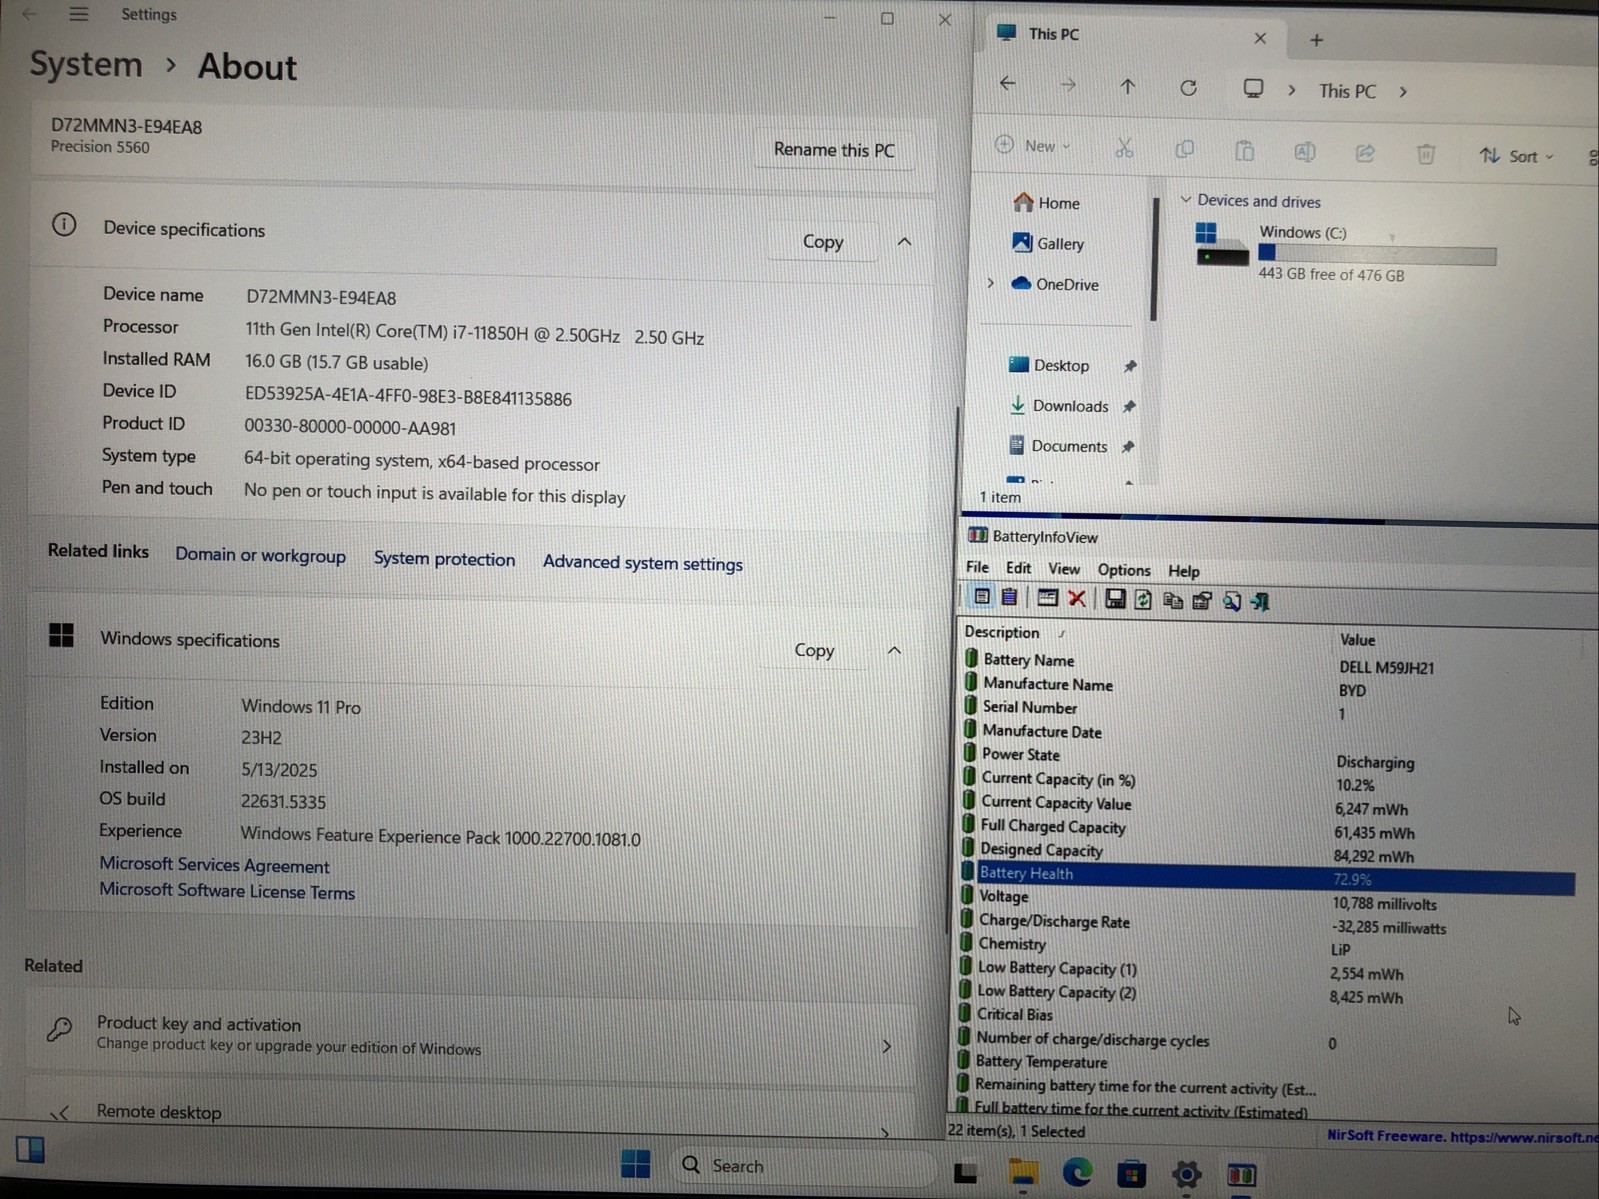Open Advanced system settings link
Image resolution: width=1599 pixels, height=1199 pixels.
click(643, 564)
